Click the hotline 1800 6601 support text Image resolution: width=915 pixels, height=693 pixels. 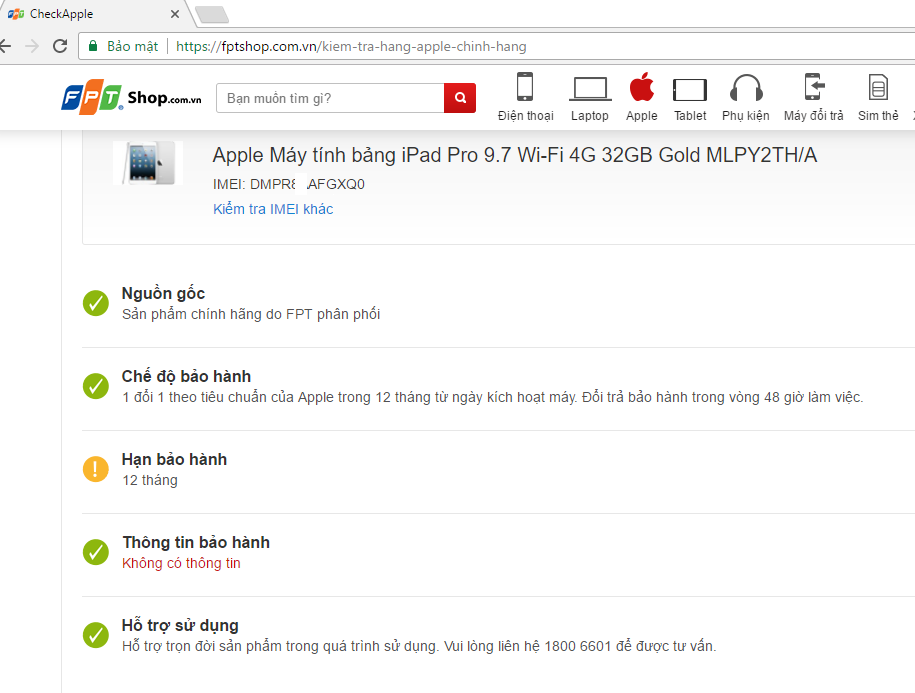pyautogui.click(x=419, y=646)
